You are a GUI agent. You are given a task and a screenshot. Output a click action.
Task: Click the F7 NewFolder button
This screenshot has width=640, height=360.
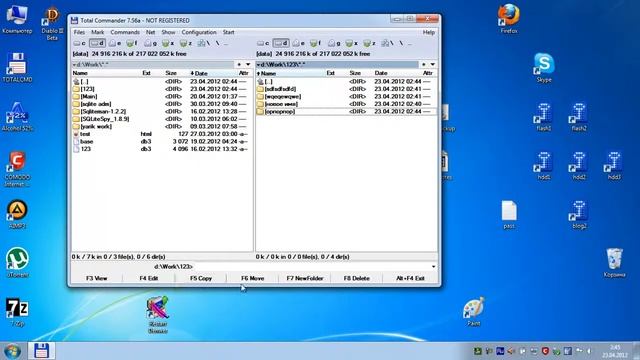304,278
